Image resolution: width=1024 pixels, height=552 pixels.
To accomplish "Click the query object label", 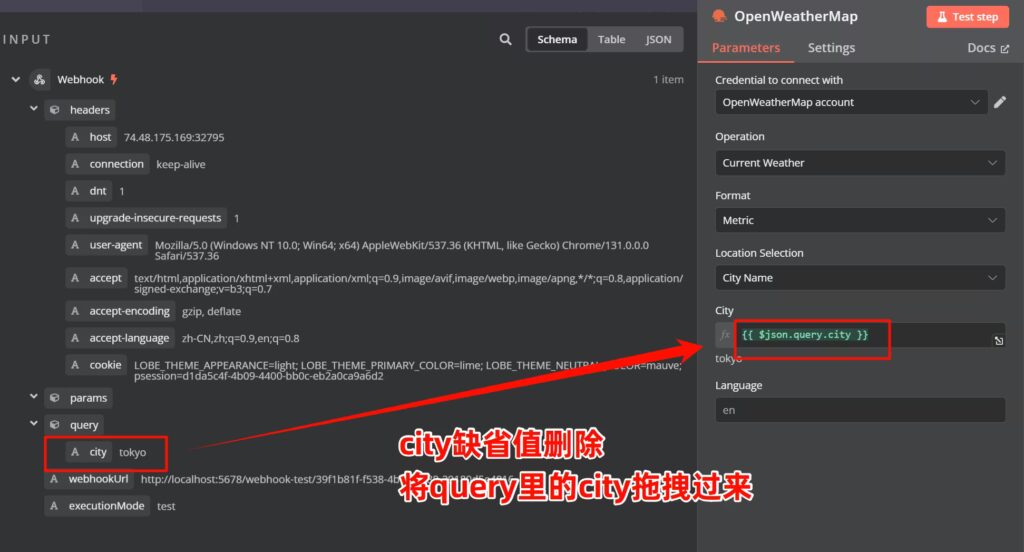I will [84, 425].
